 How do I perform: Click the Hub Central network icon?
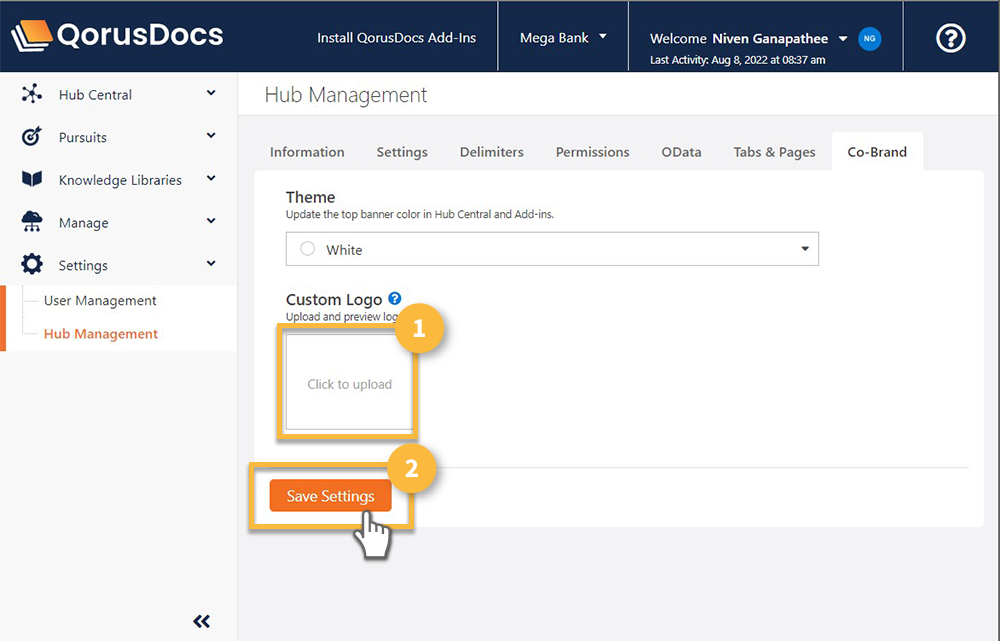click(x=32, y=95)
